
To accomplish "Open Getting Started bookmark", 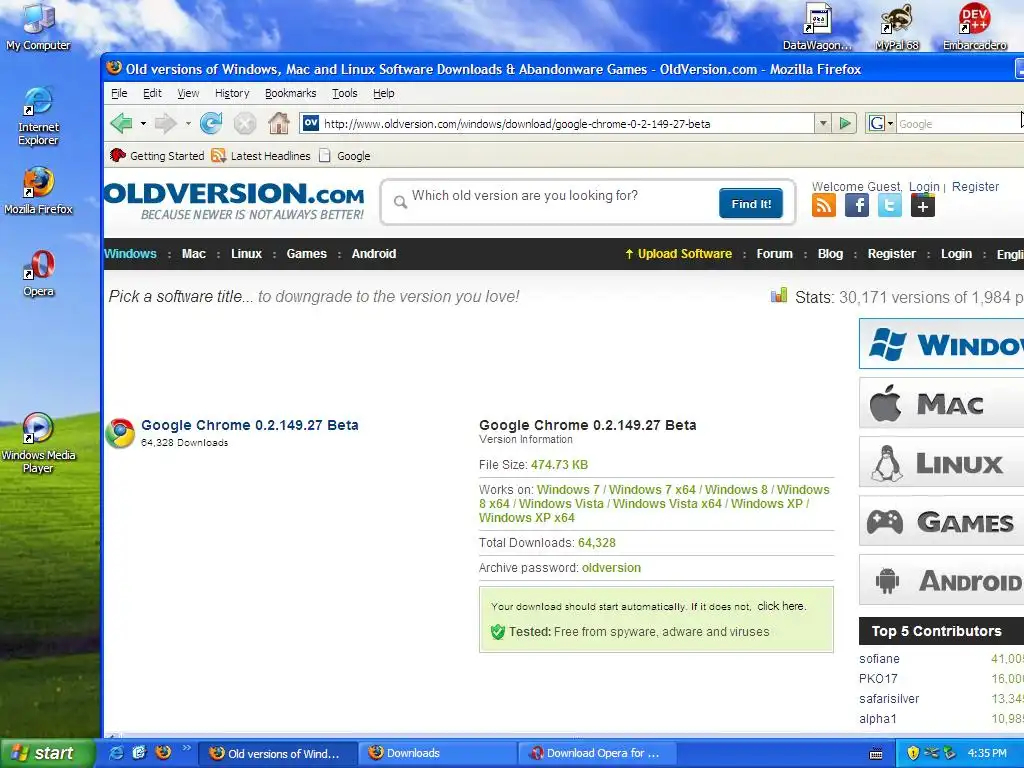I will pos(157,155).
